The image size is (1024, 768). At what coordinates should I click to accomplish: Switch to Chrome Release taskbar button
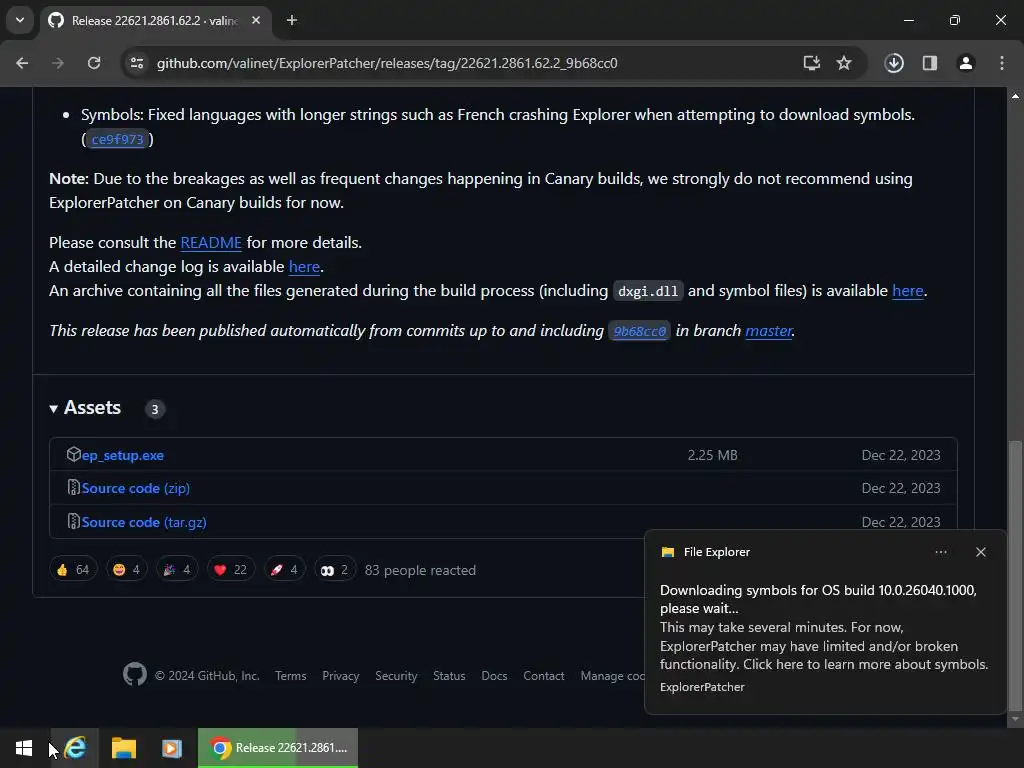pyautogui.click(x=278, y=748)
